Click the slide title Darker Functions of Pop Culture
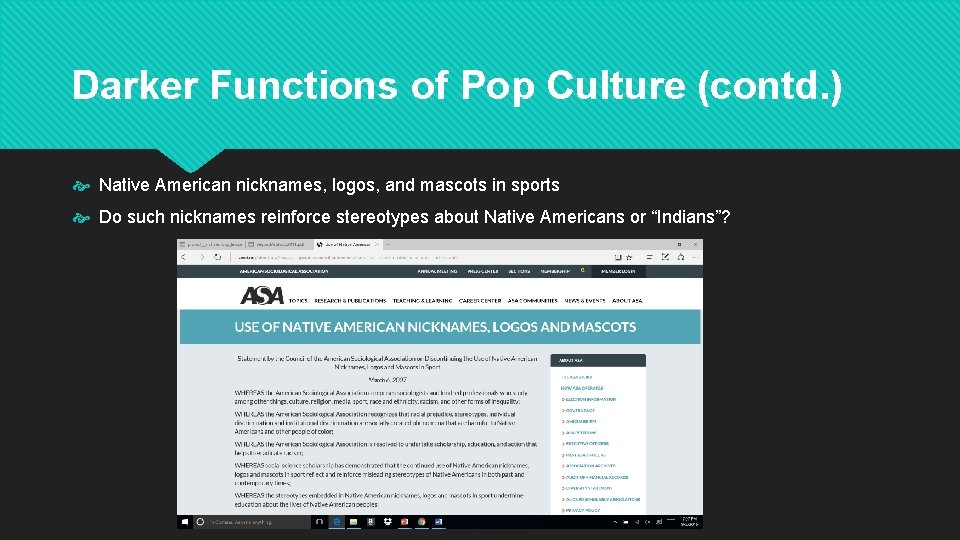The height and width of the screenshot is (540, 960). 457,84
